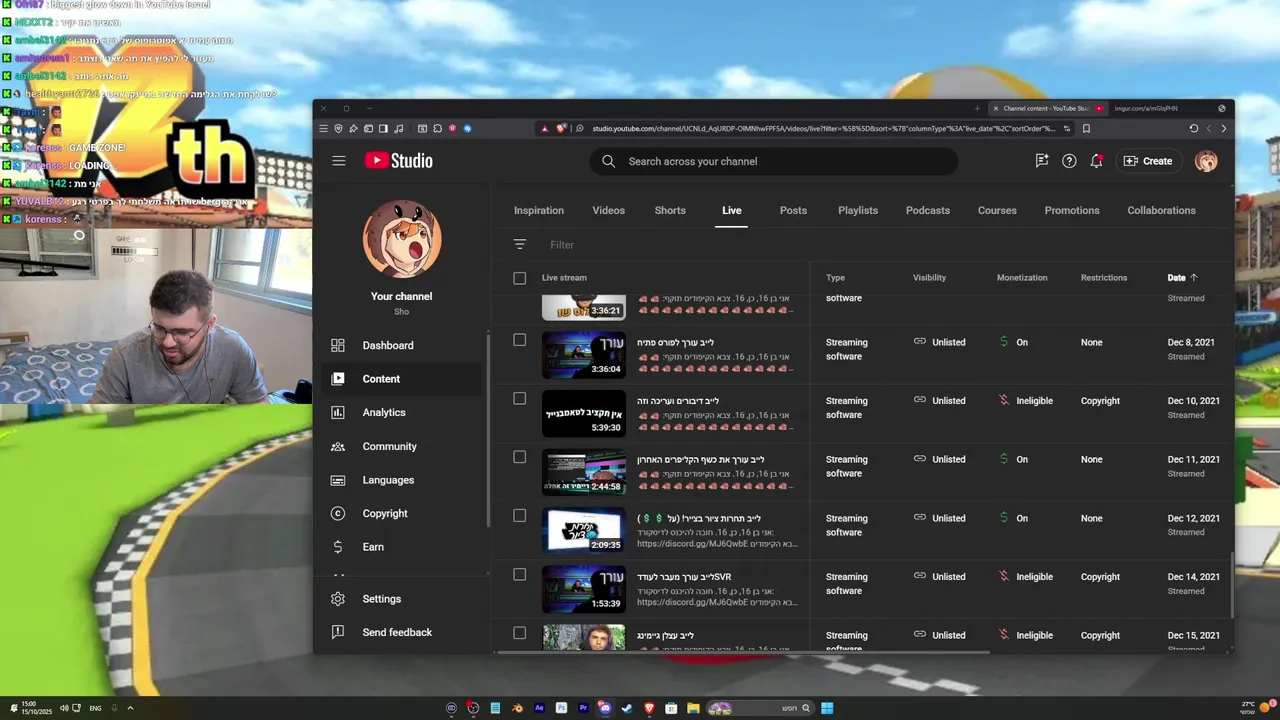Open the Windows Start button

click(827, 708)
